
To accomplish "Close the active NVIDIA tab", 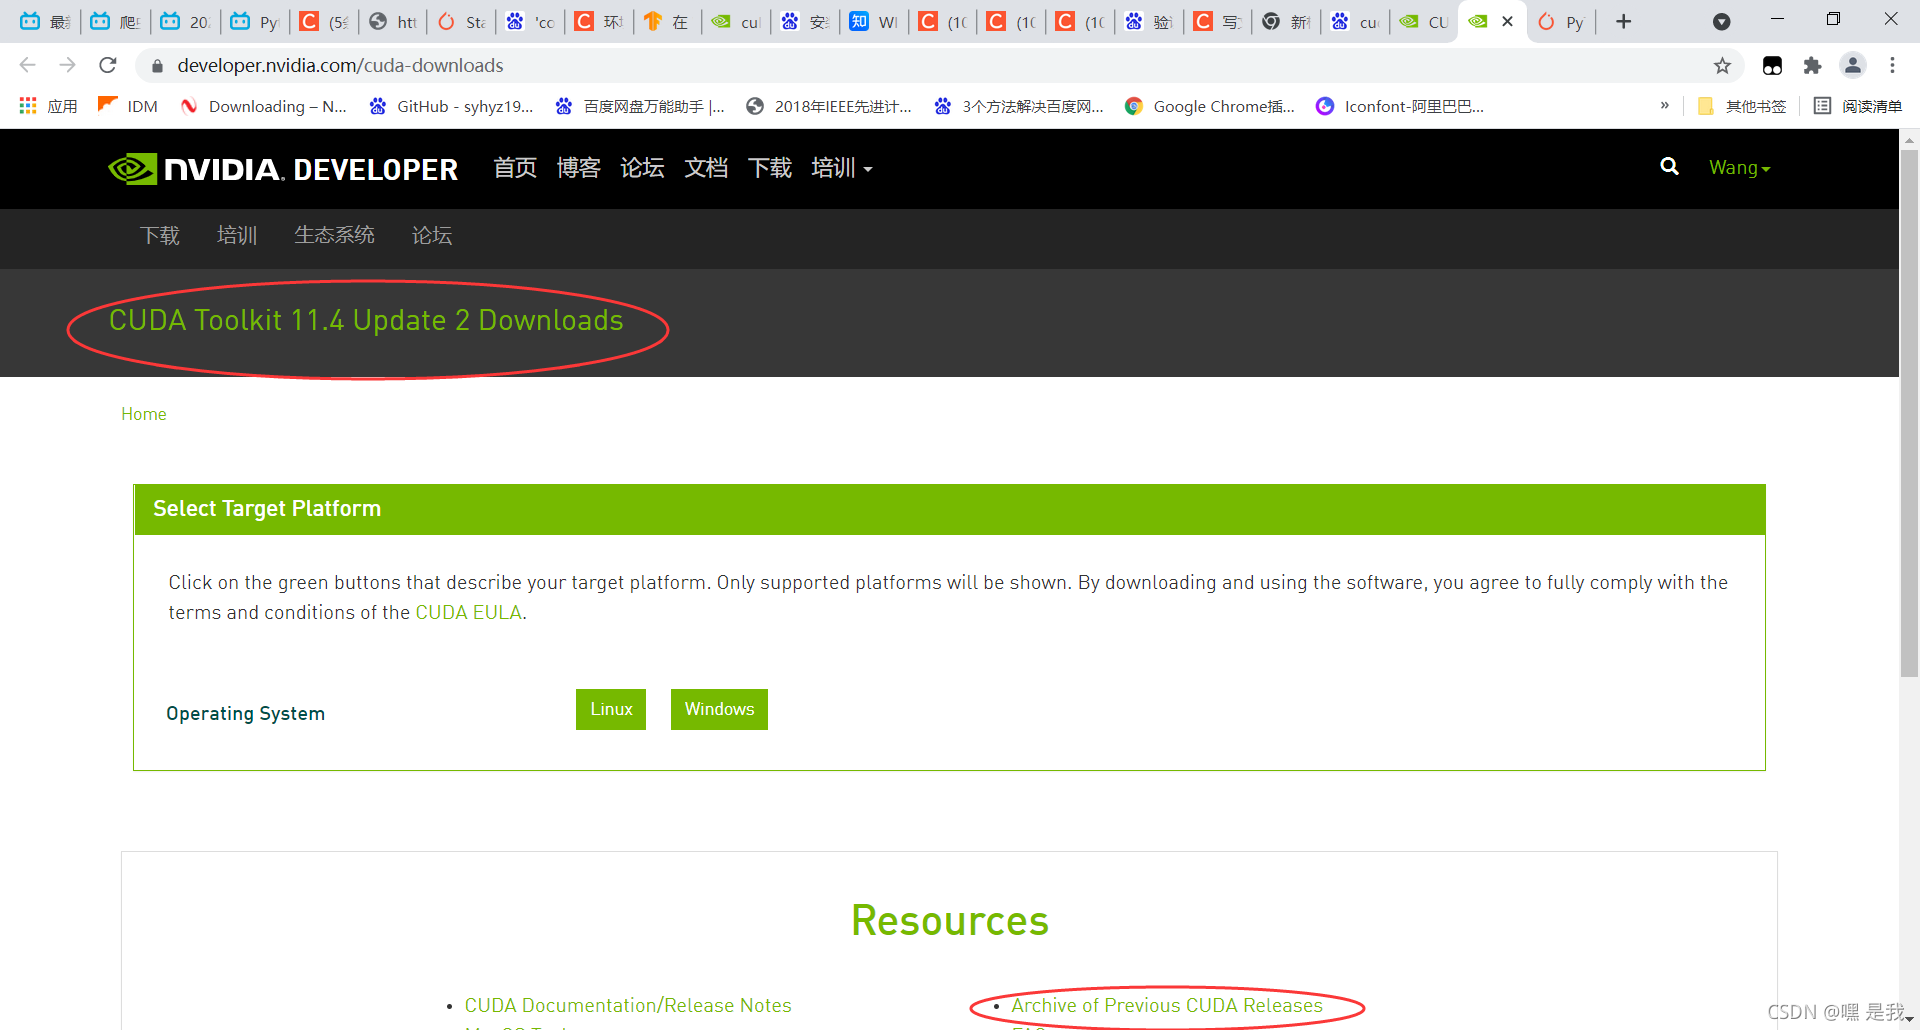I will click(1508, 21).
